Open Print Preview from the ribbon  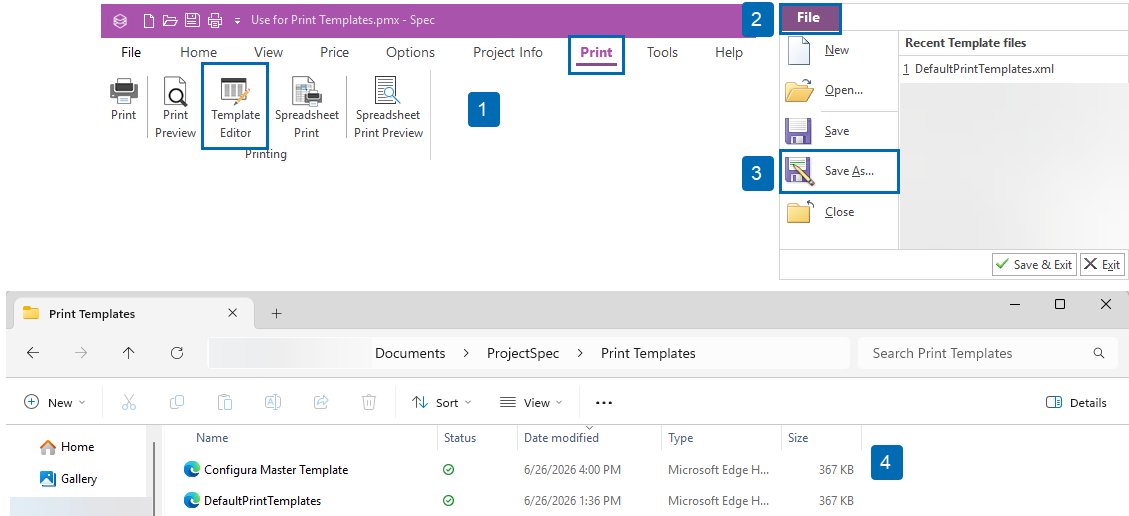[x=175, y=107]
